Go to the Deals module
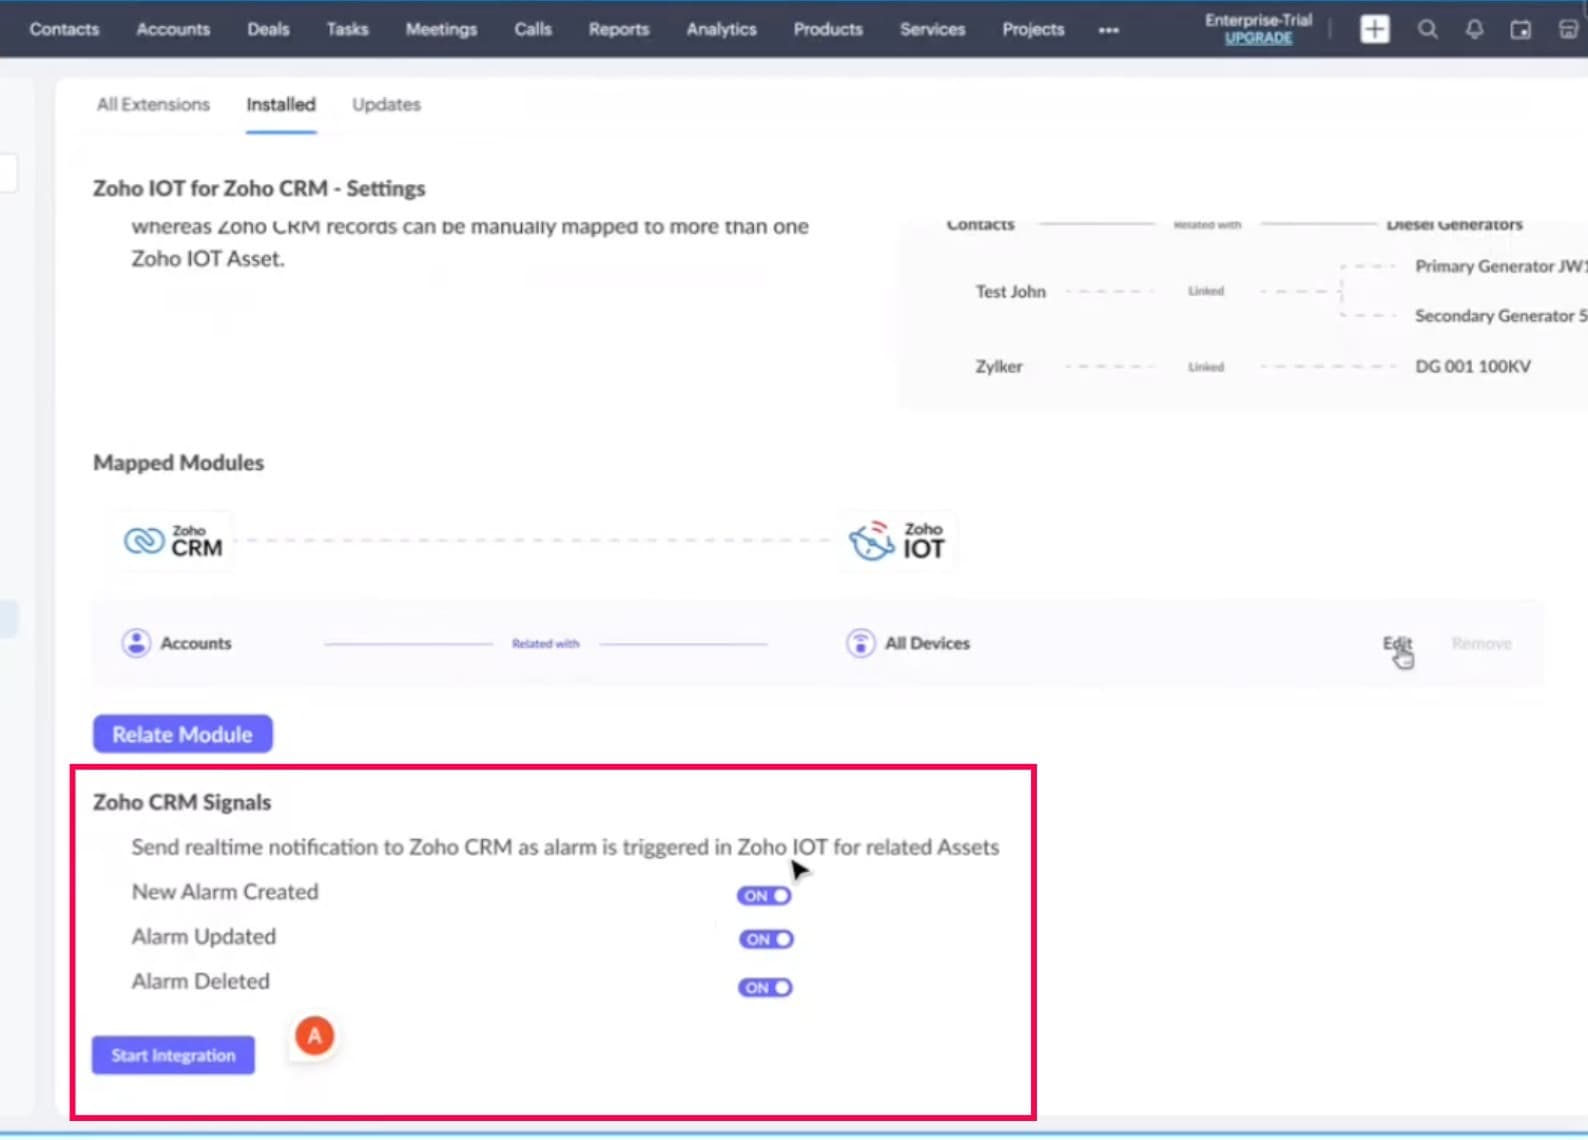Image resolution: width=1588 pixels, height=1140 pixels. click(268, 29)
